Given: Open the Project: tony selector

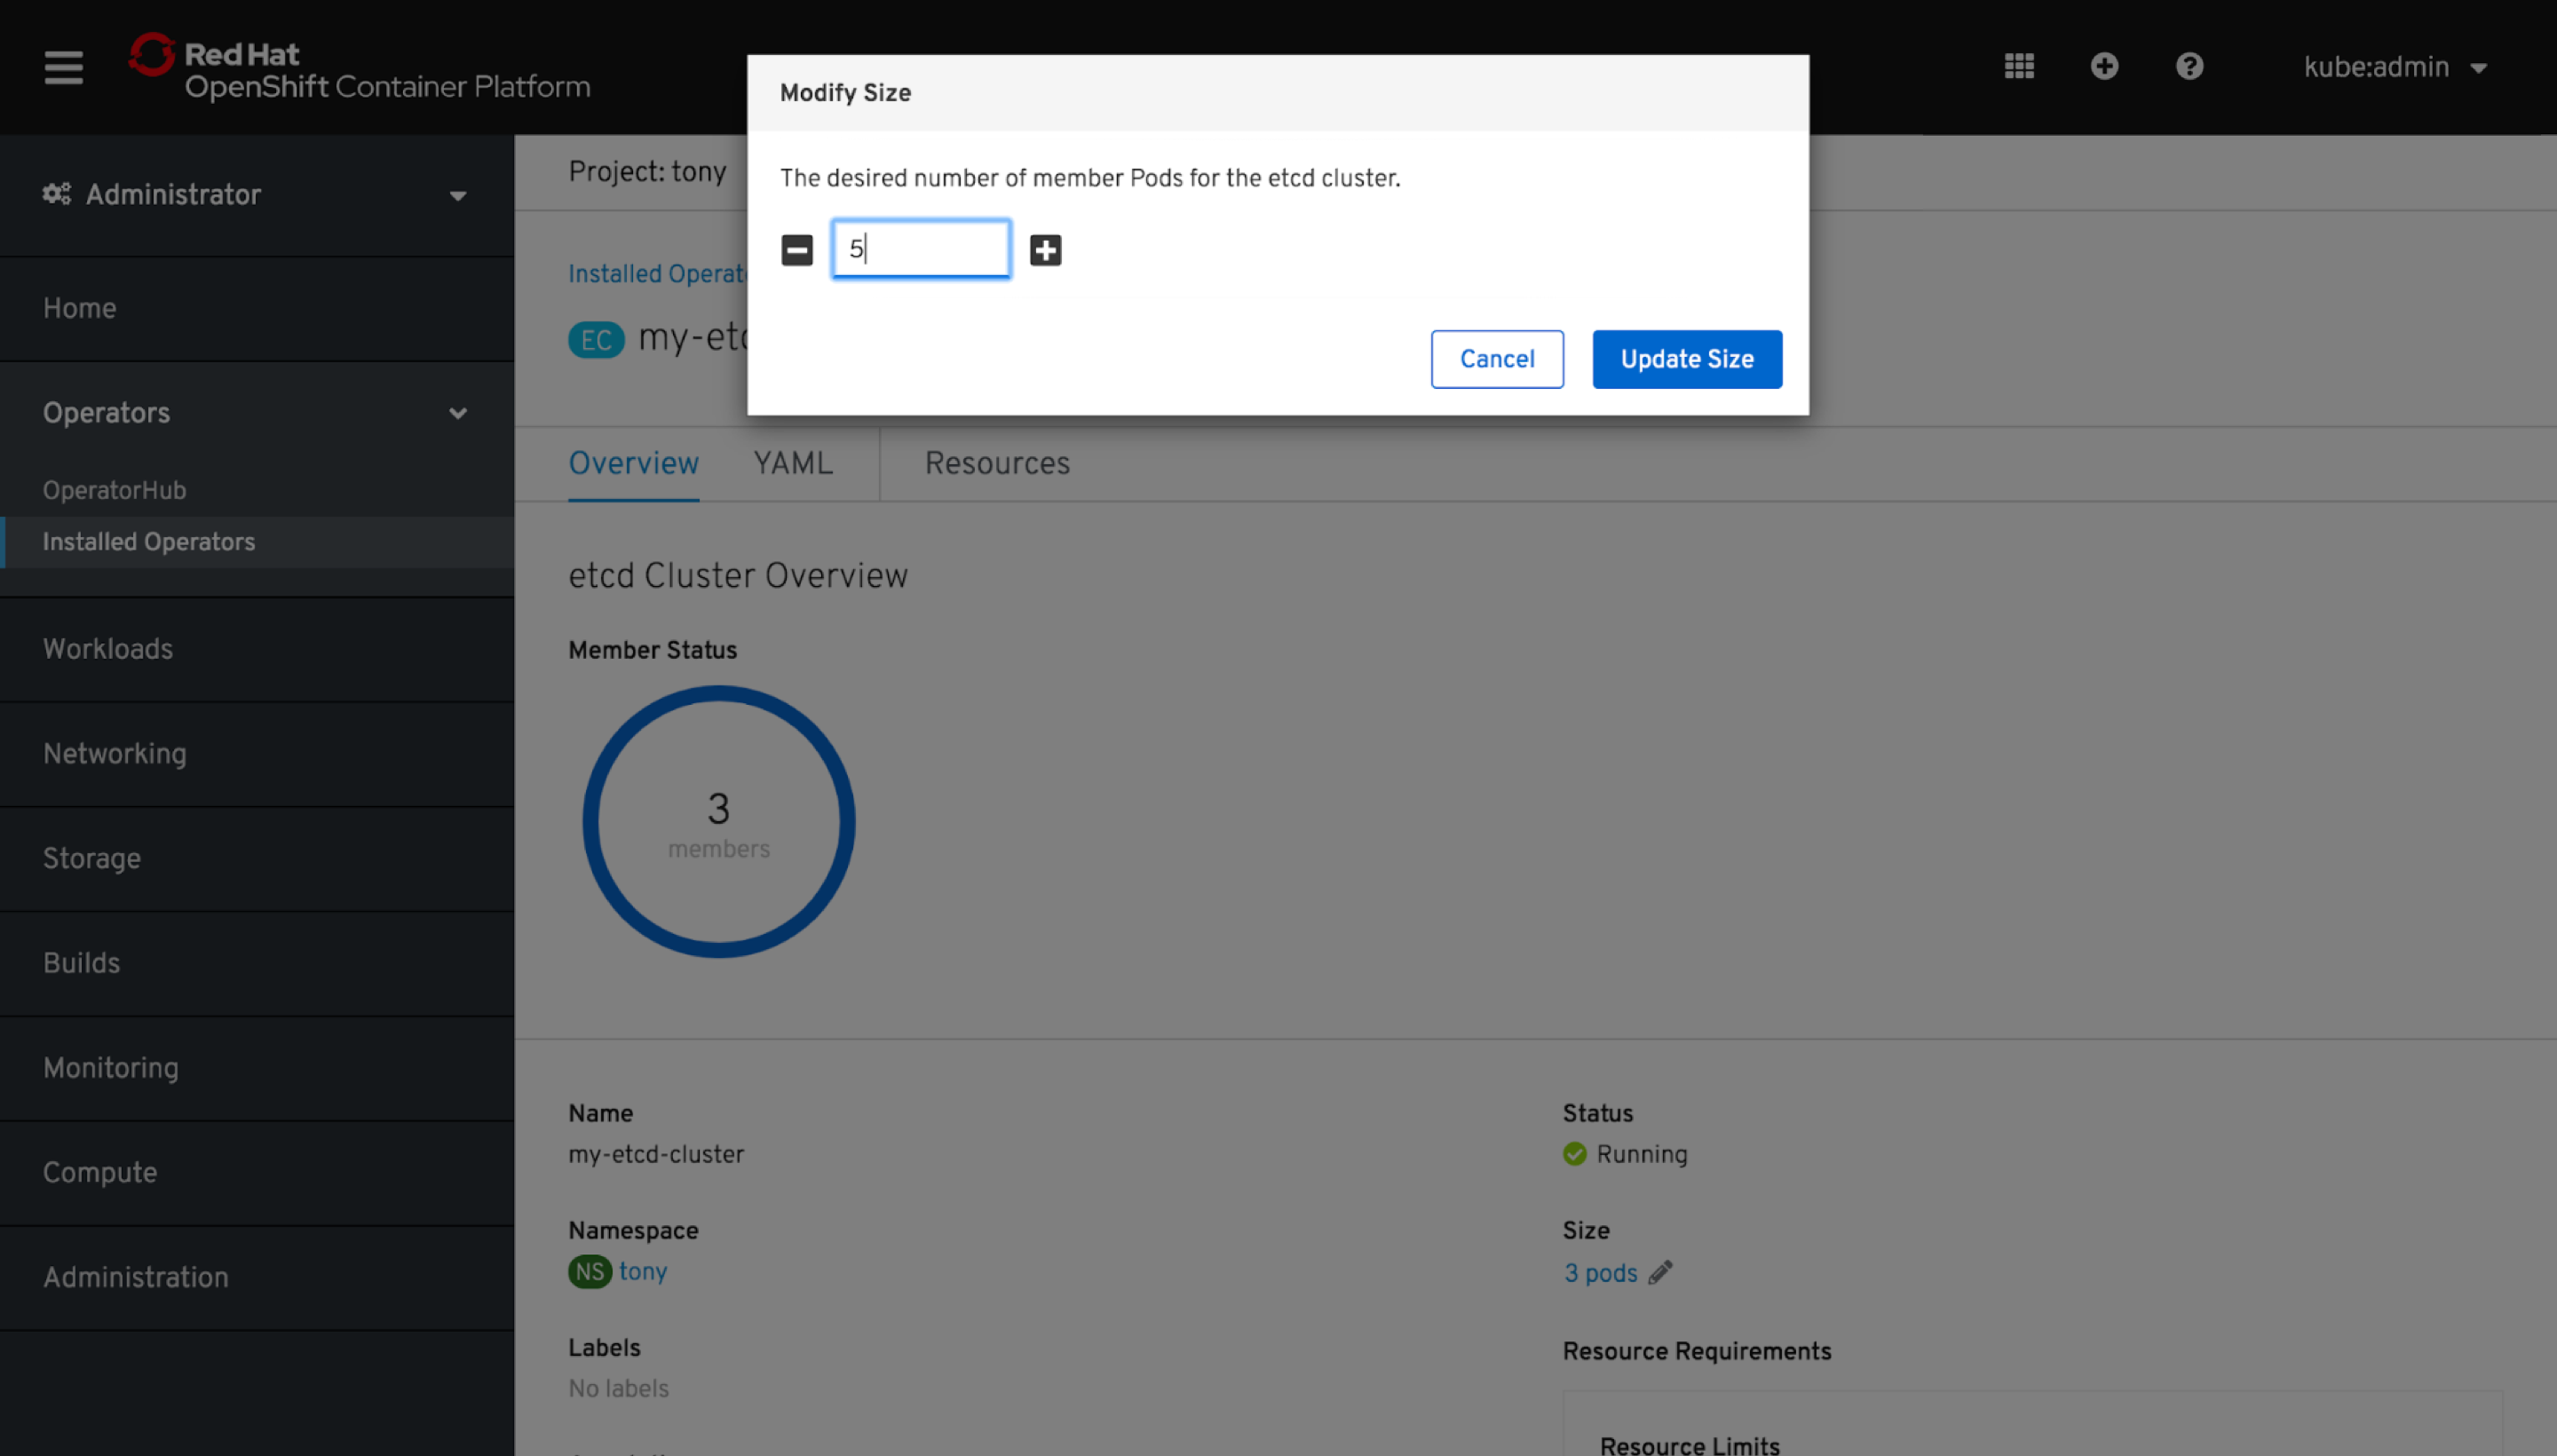Looking at the screenshot, I should pos(647,172).
